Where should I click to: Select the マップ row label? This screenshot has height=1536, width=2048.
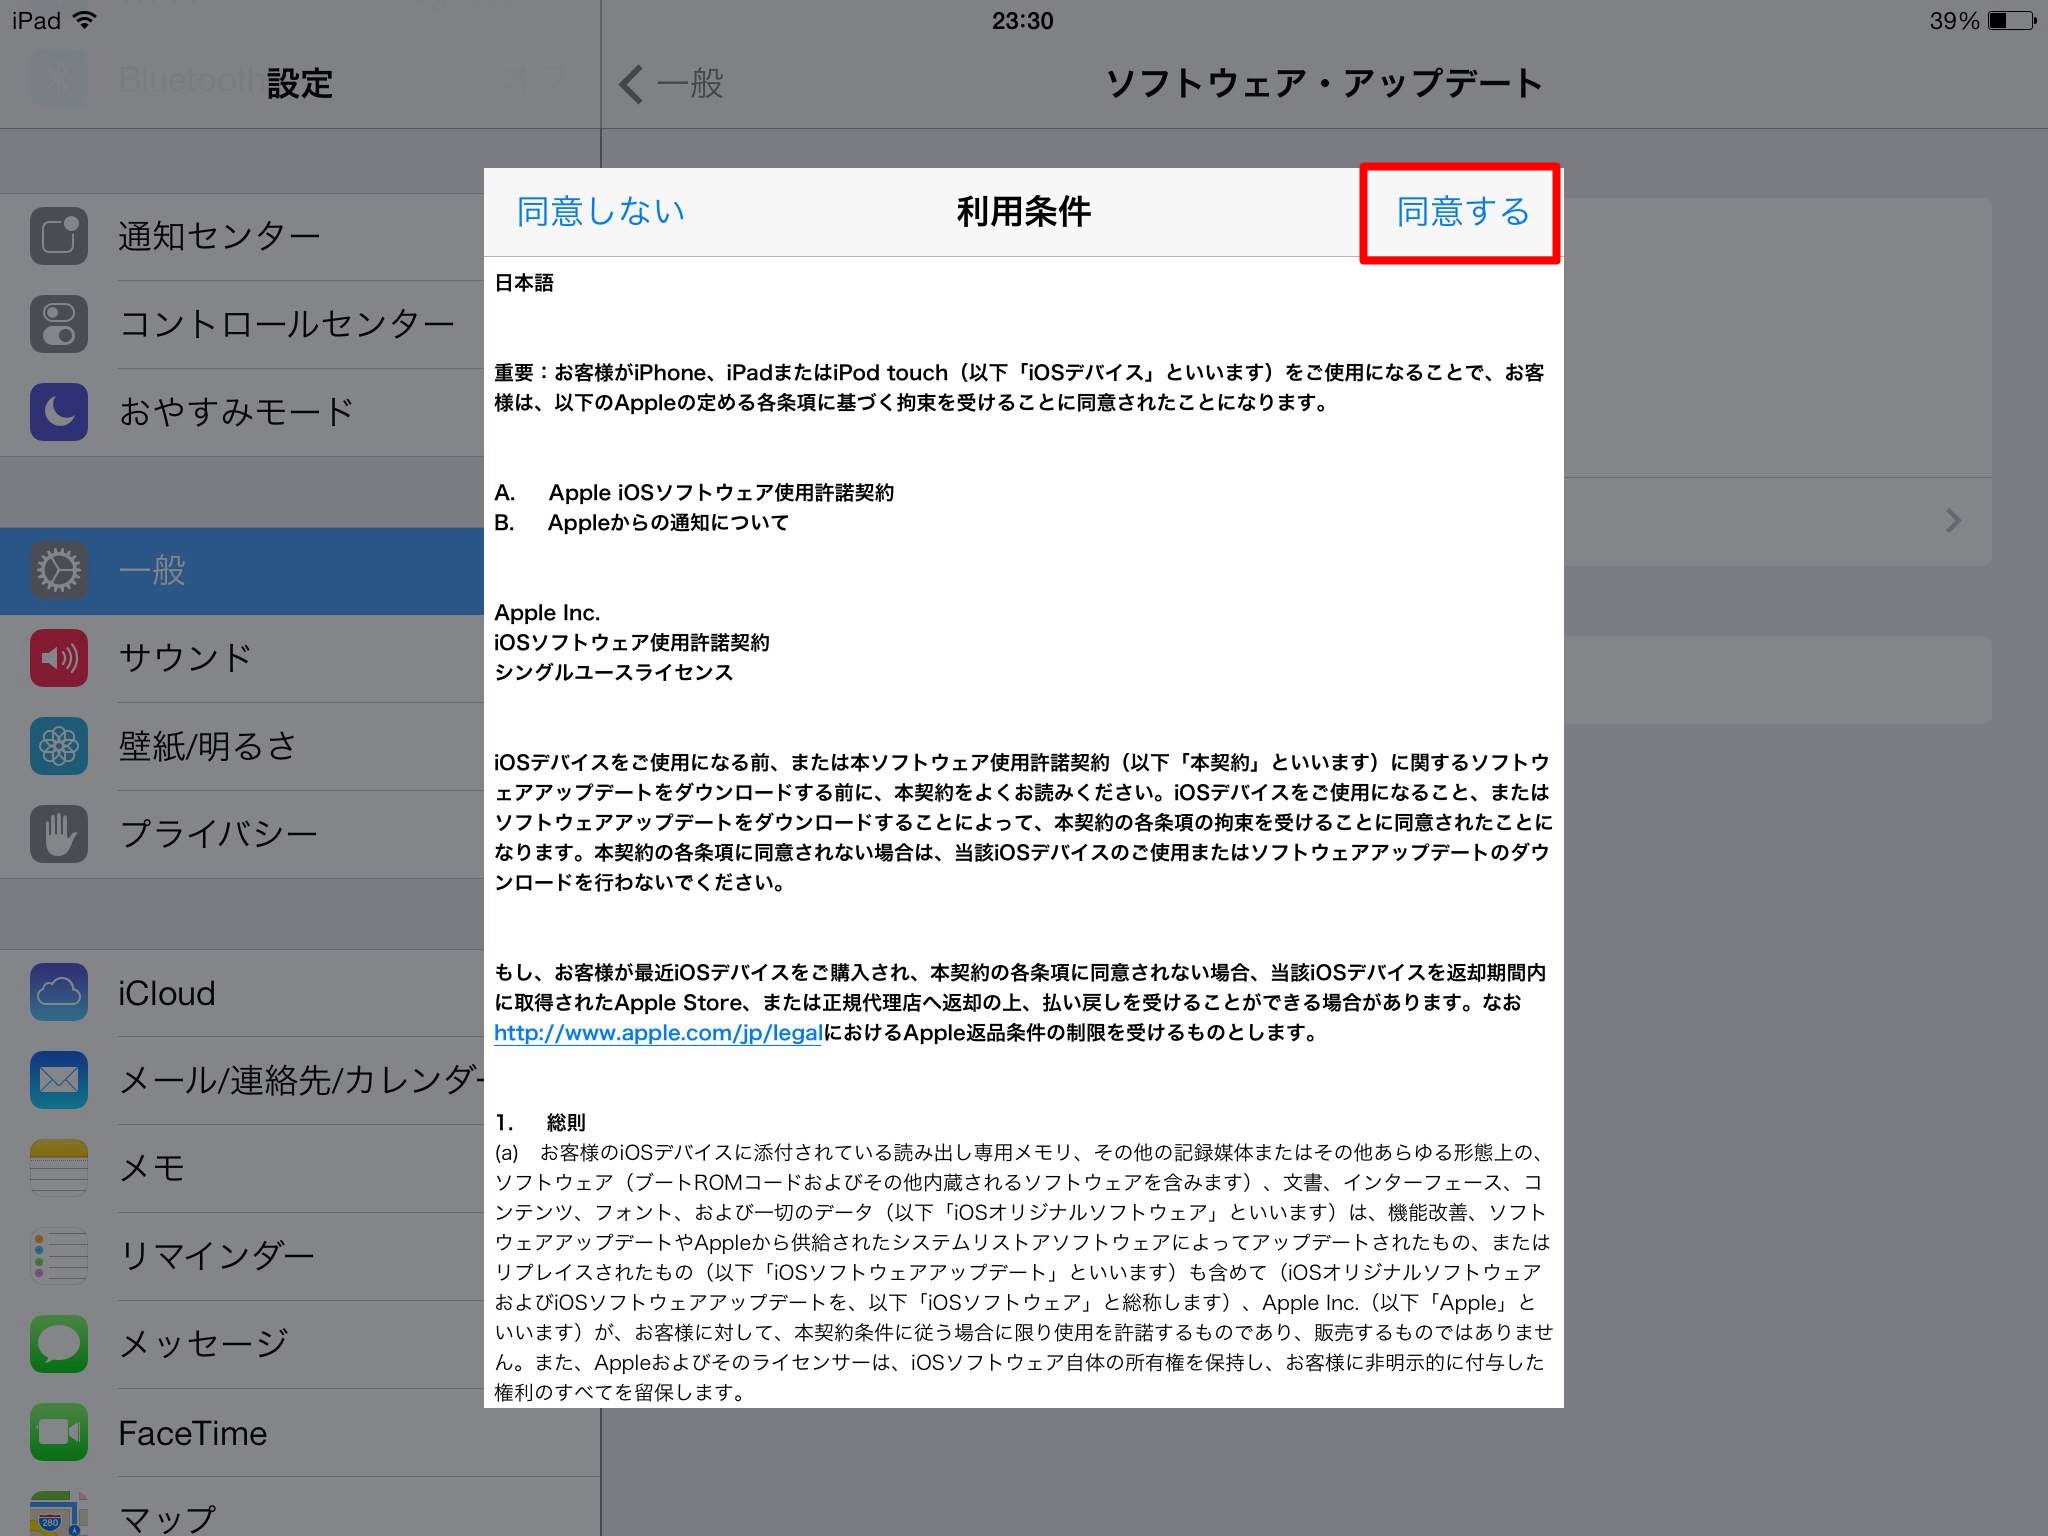[x=167, y=1518]
